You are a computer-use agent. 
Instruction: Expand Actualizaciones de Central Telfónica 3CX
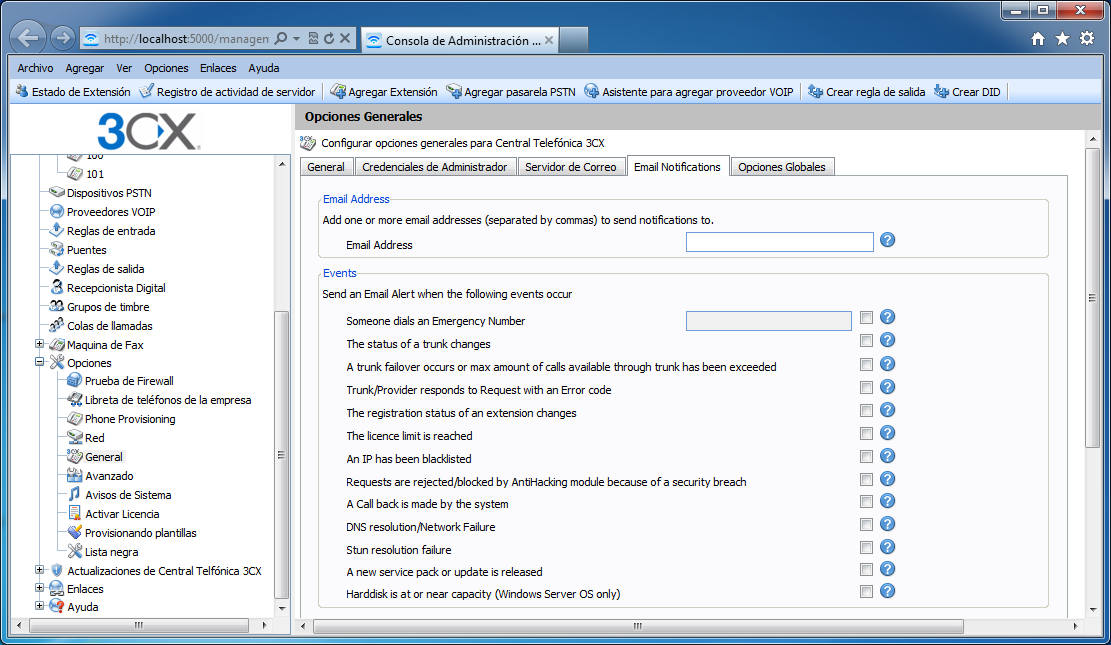point(40,569)
